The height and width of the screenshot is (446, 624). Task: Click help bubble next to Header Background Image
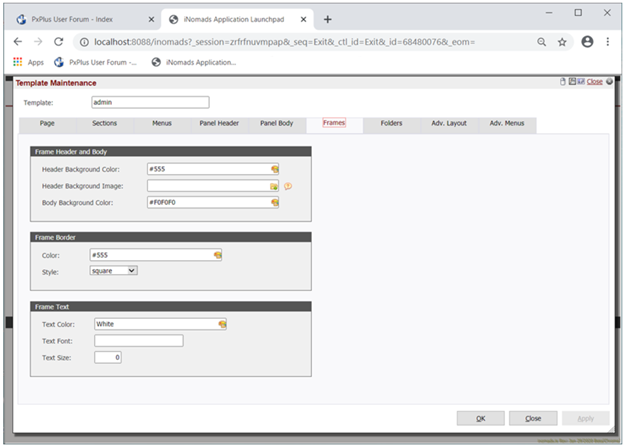[288, 186]
